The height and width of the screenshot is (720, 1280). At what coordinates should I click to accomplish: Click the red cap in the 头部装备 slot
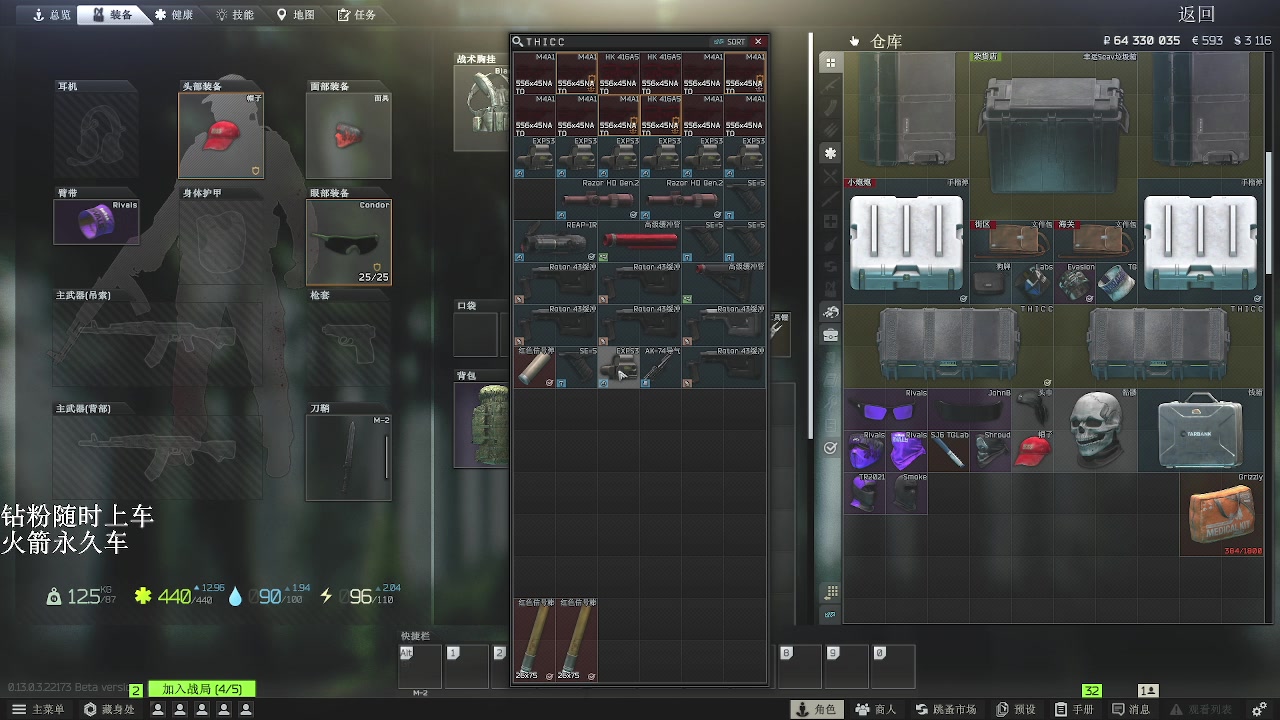coord(221,136)
